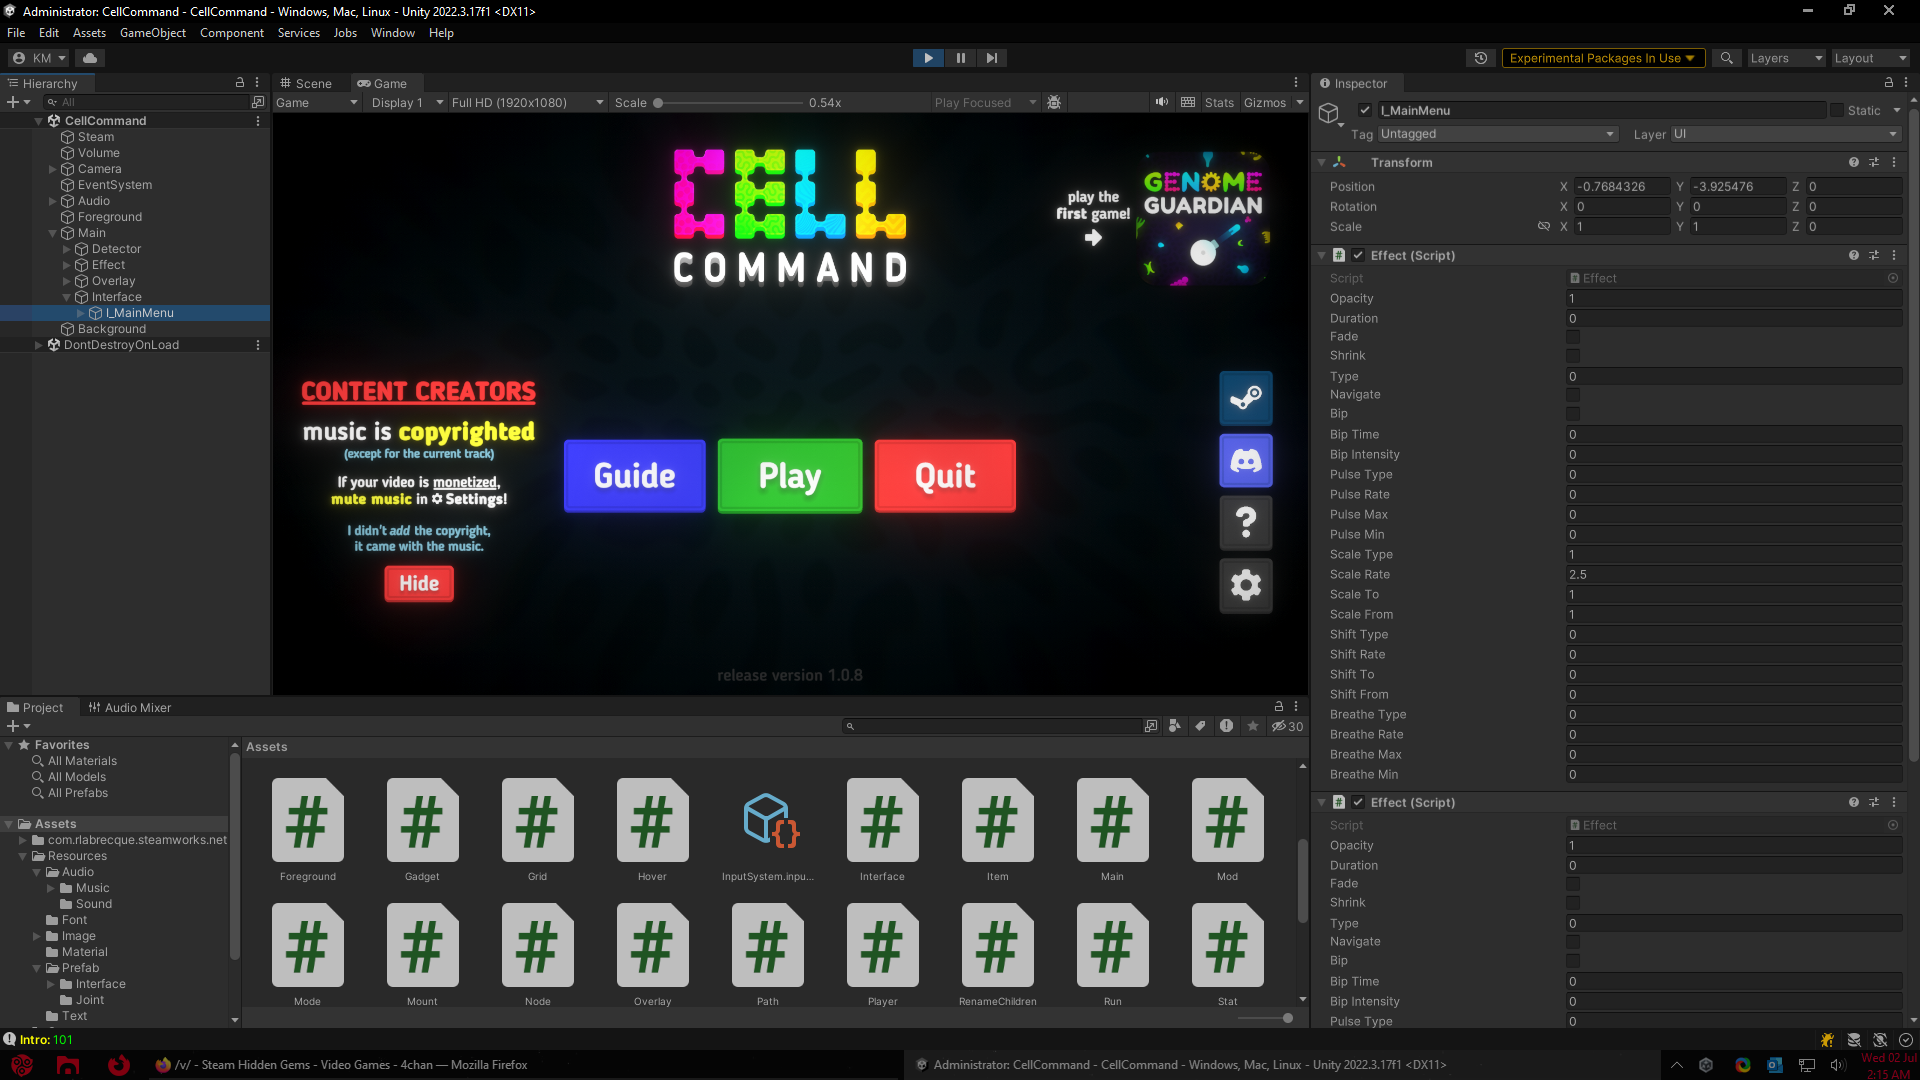The height and width of the screenshot is (1080, 1920).
Task: Click the Pause button in toolbar
Action: coord(960,58)
